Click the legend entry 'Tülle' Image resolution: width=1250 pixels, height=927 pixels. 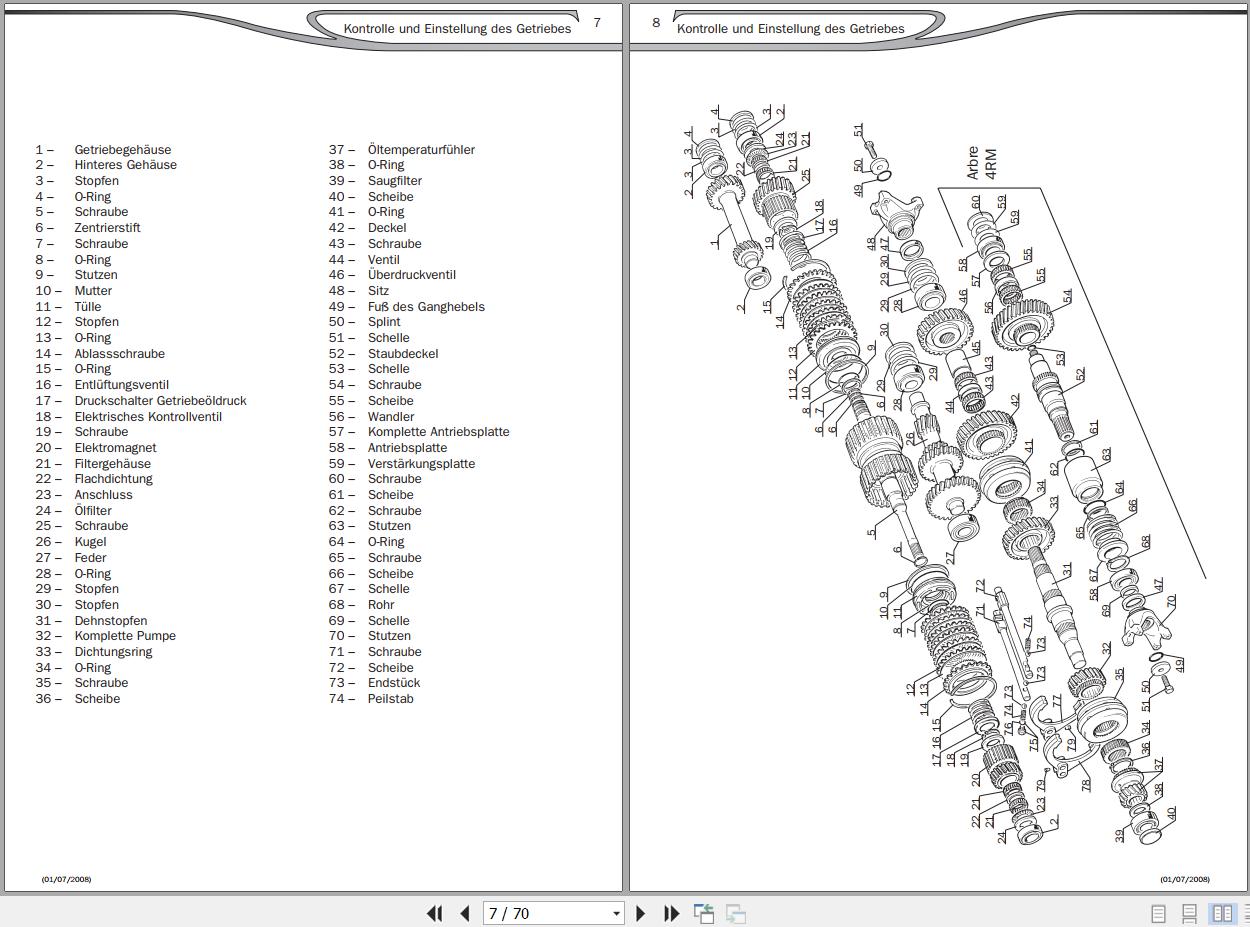pyautogui.click(x=88, y=307)
